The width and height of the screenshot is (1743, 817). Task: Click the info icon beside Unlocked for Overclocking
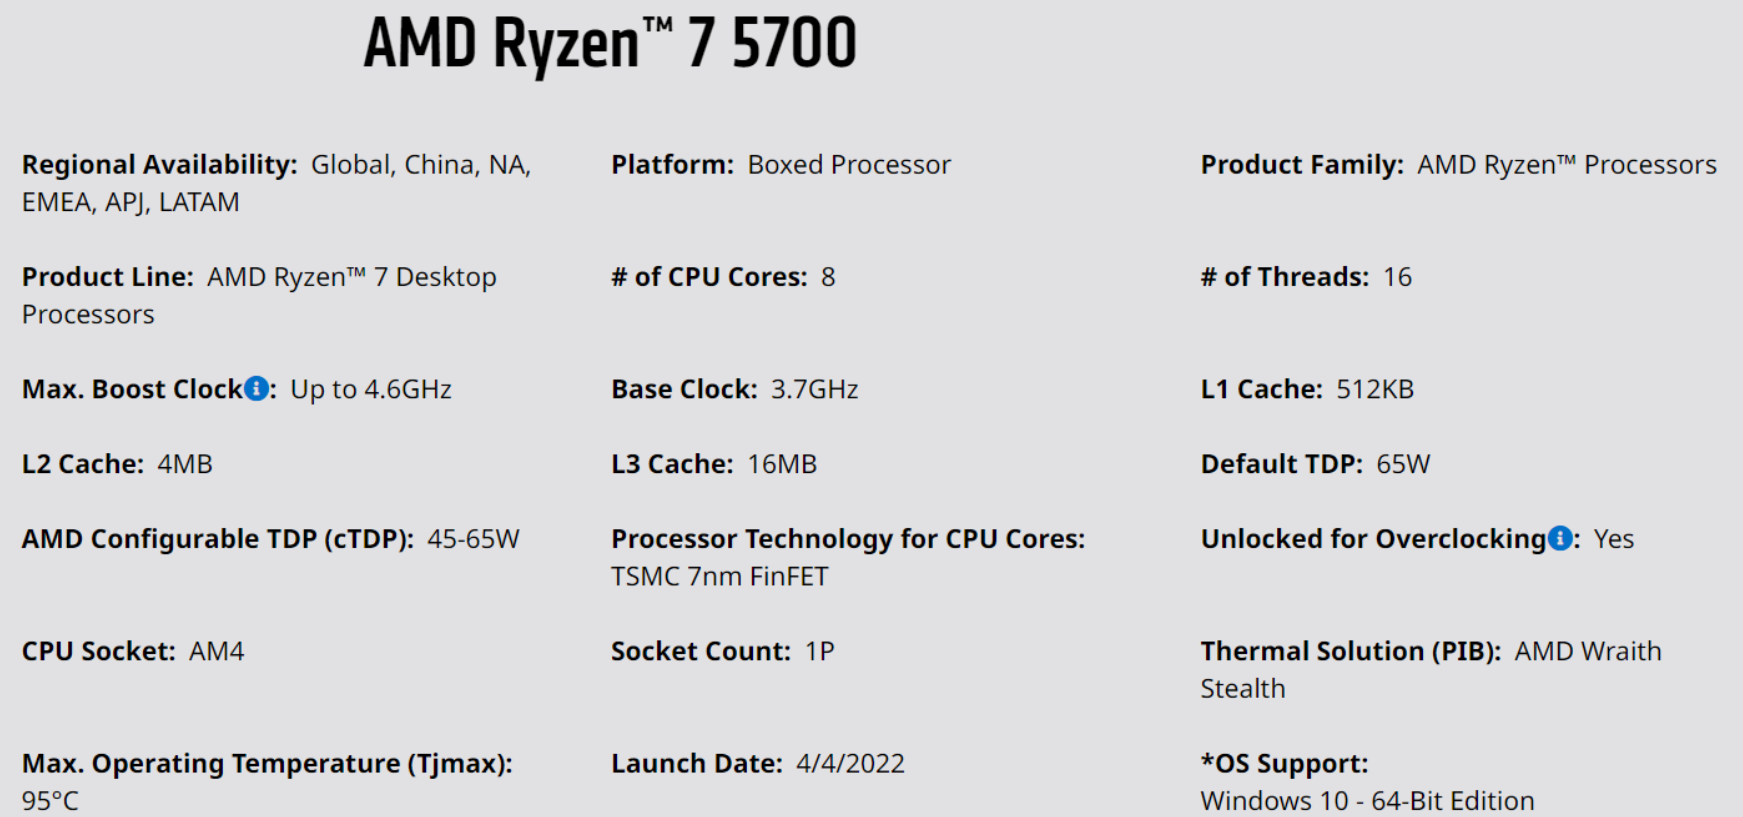(1559, 538)
